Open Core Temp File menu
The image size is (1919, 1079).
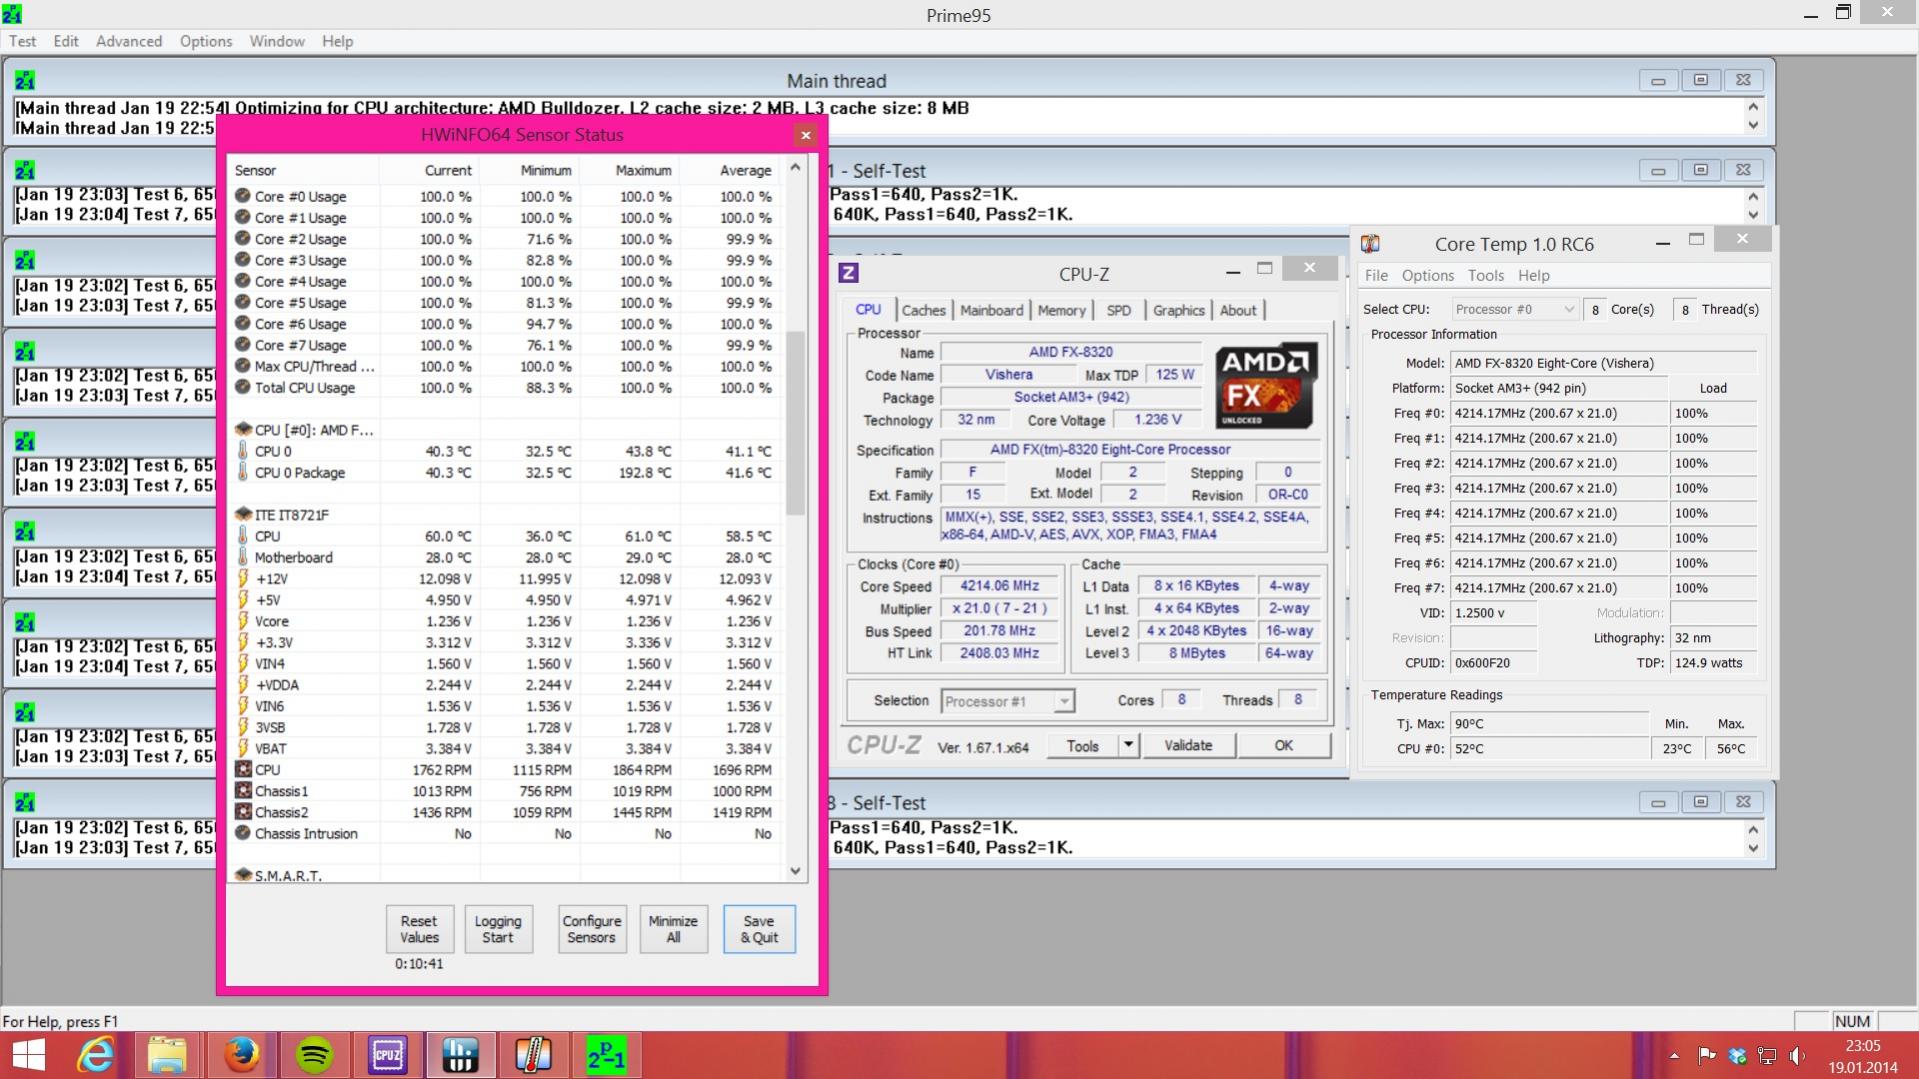1376,275
